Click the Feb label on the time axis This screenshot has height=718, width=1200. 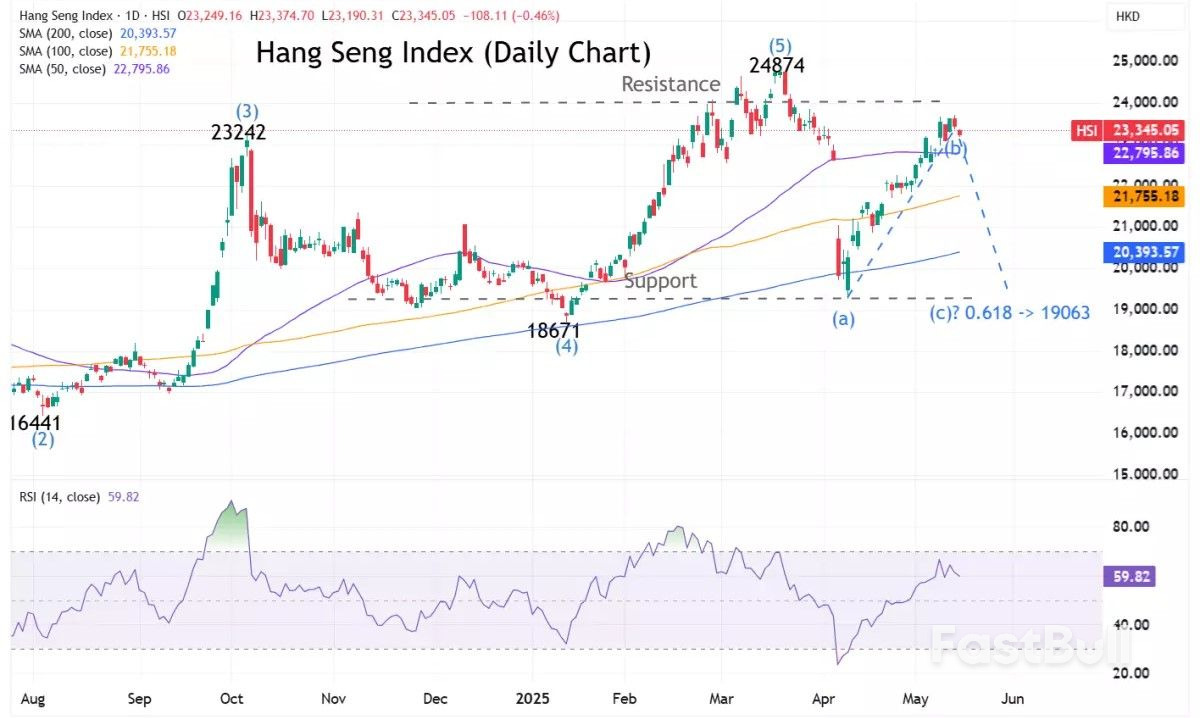[622, 699]
